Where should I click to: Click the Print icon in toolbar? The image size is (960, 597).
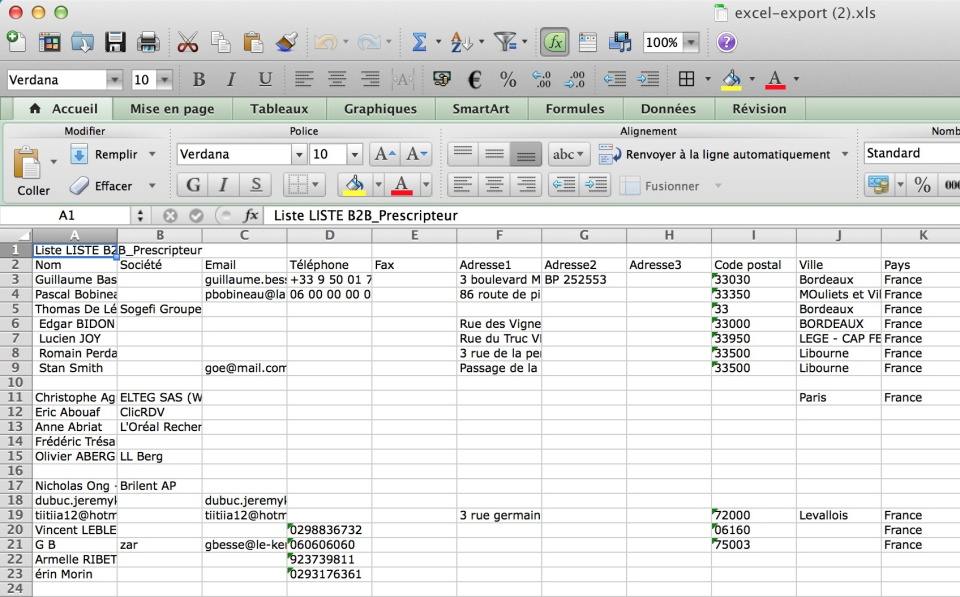[x=148, y=42]
